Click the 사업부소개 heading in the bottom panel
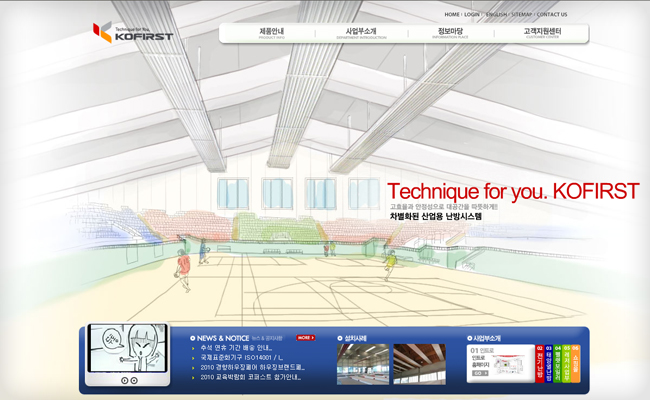Image resolution: width=650 pixels, height=400 pixels. [x=487, y=338]
